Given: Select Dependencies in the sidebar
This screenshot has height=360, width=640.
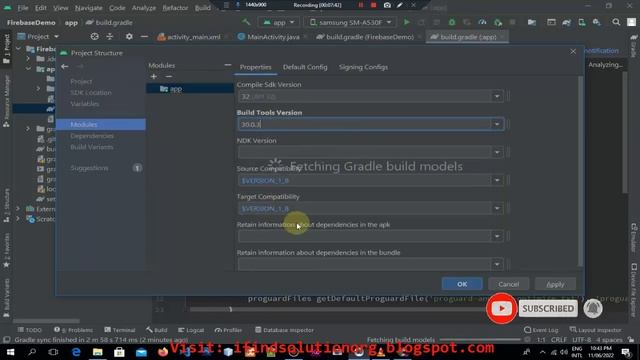Looking at the screenshot, I should click(x=92, y=136).
